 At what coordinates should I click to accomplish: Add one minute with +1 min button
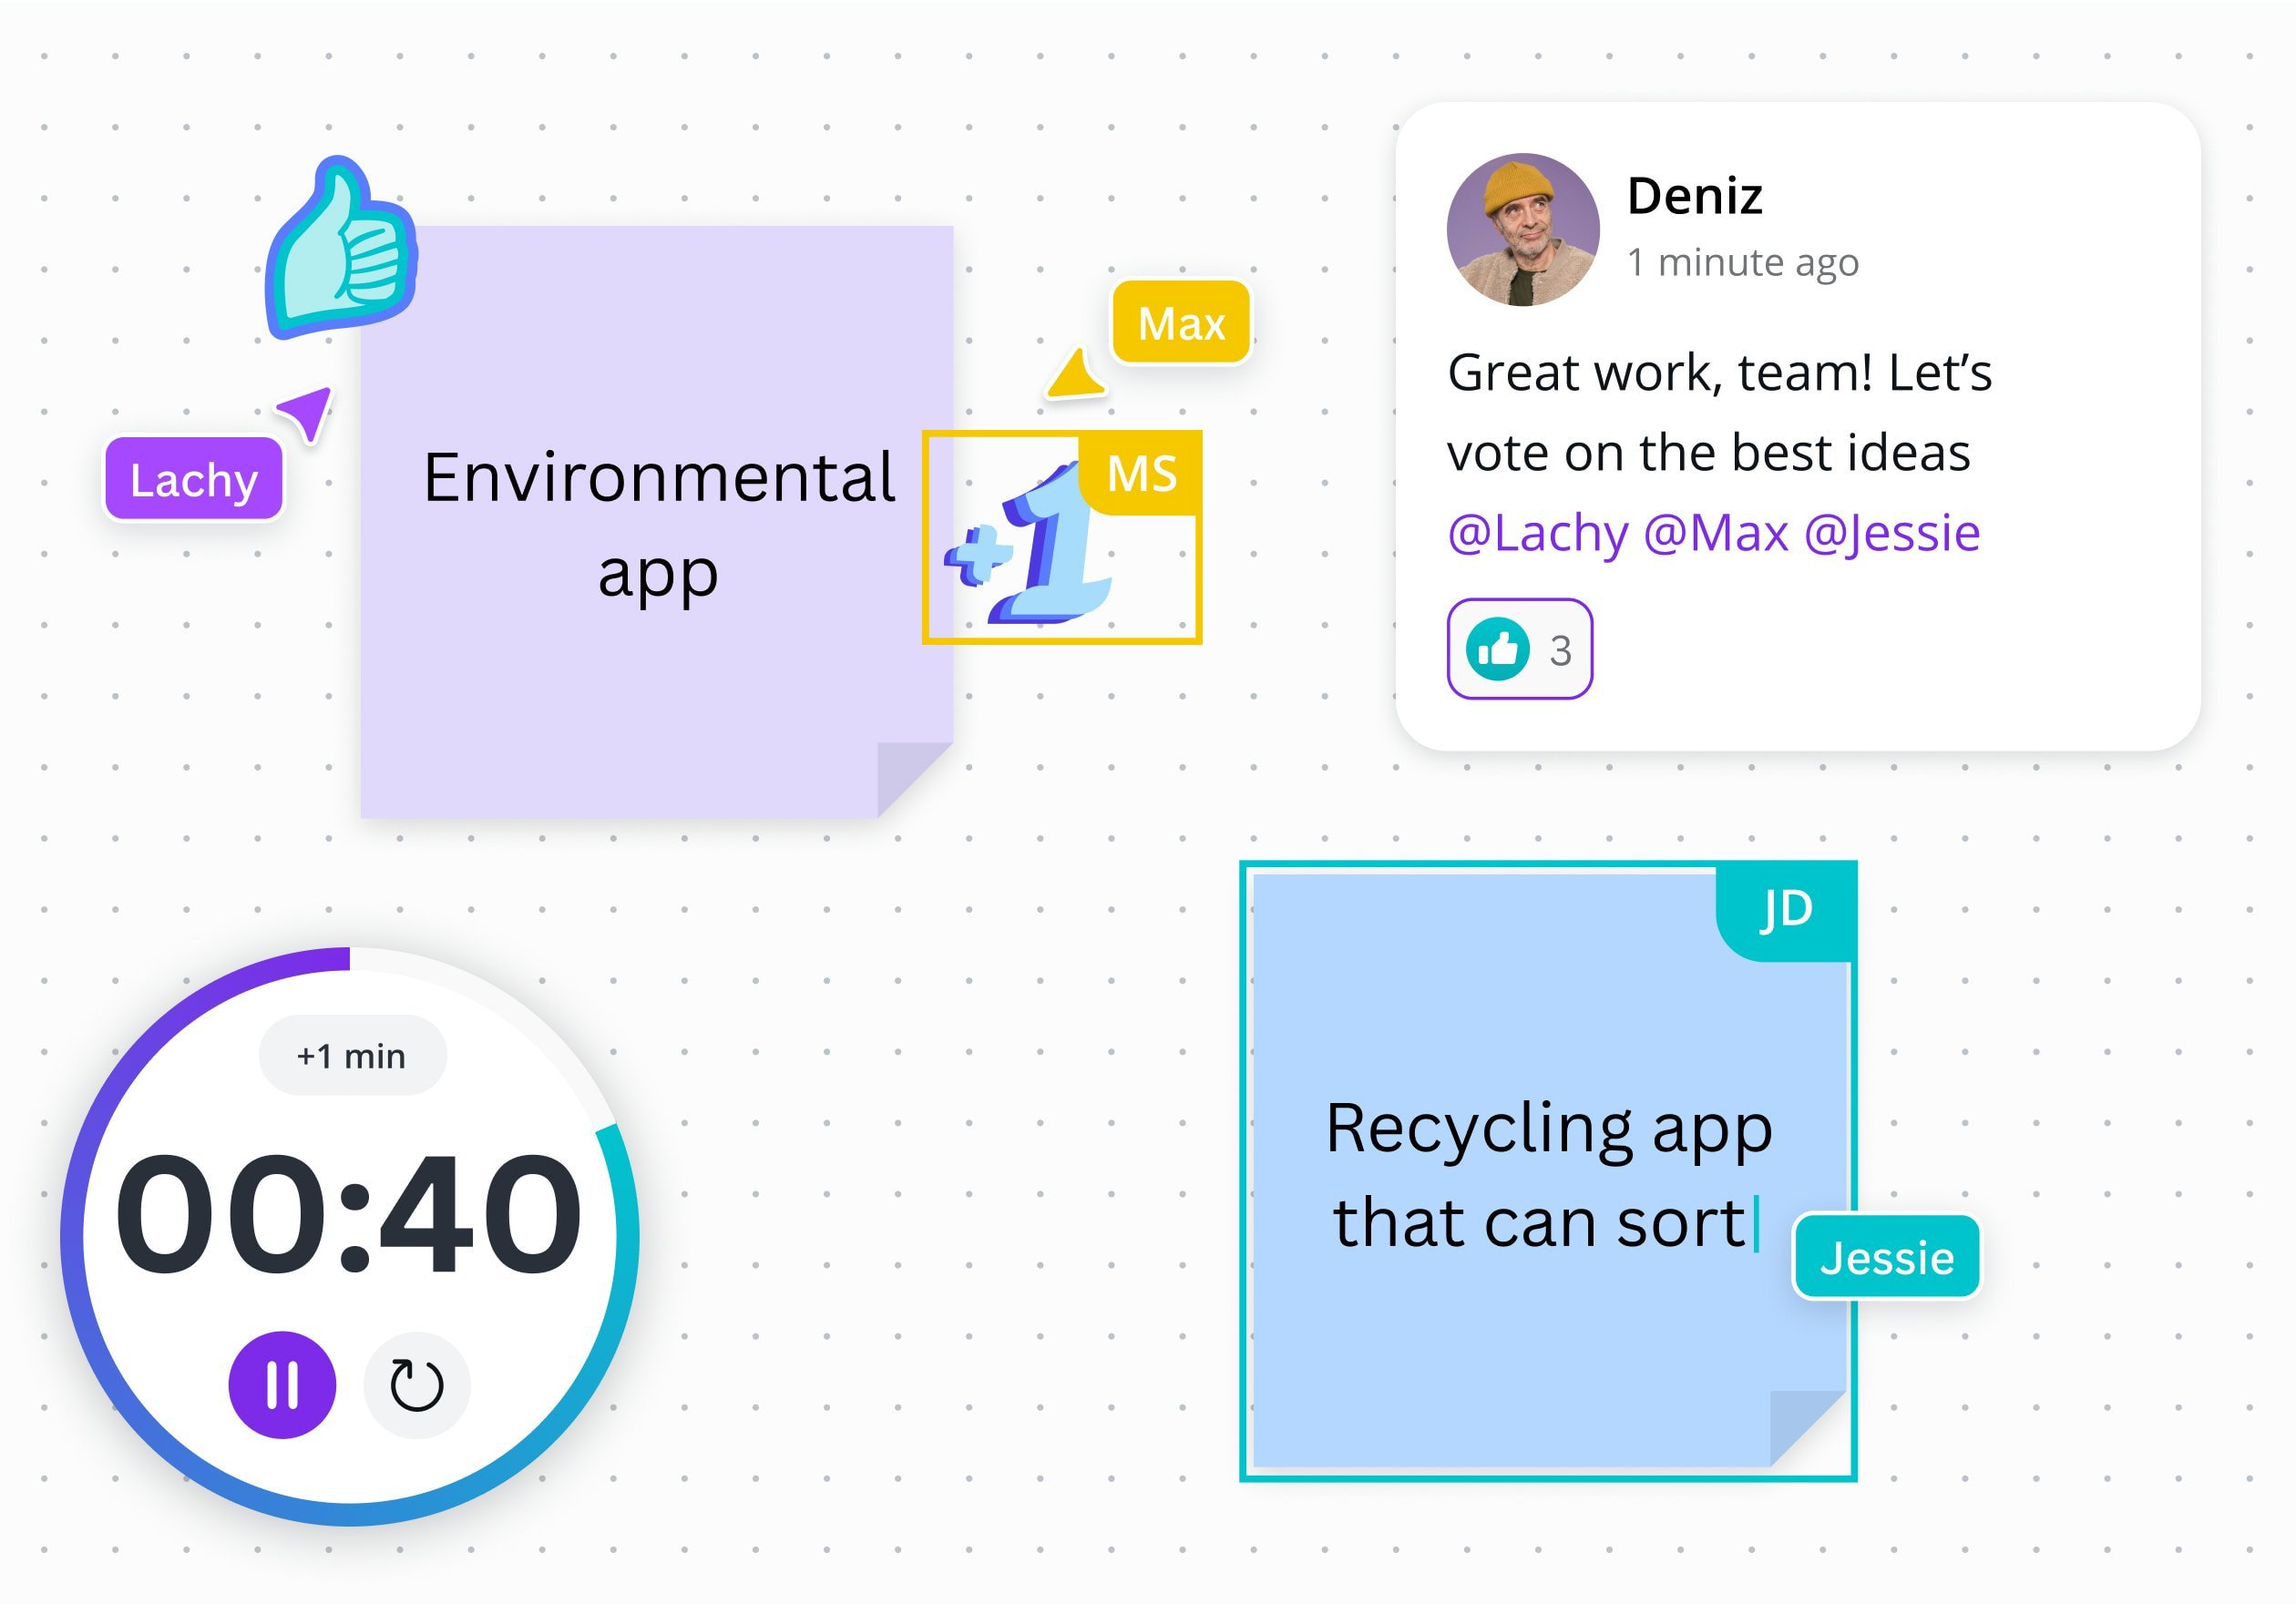pyautogui.click(x=352, y=1056)
